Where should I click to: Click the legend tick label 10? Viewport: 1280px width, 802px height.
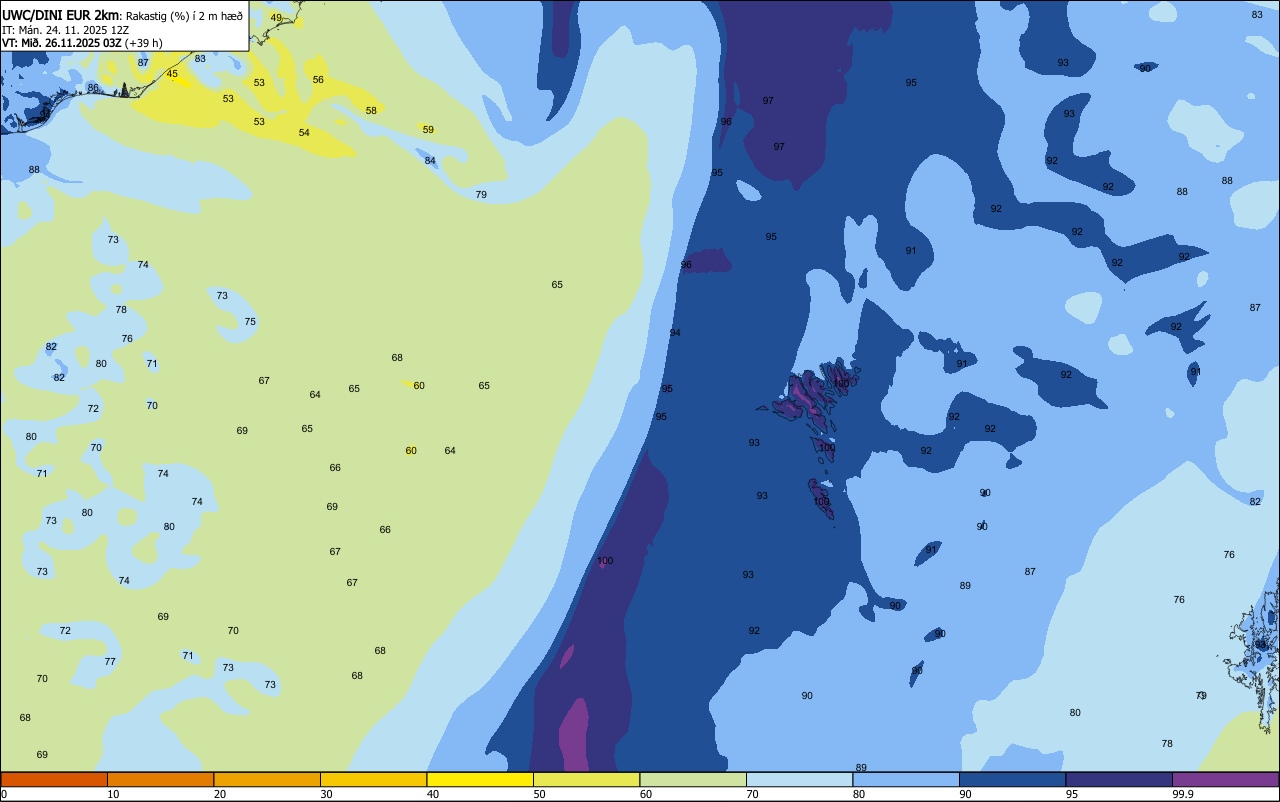pyautogui.click(x=113, y=794)
